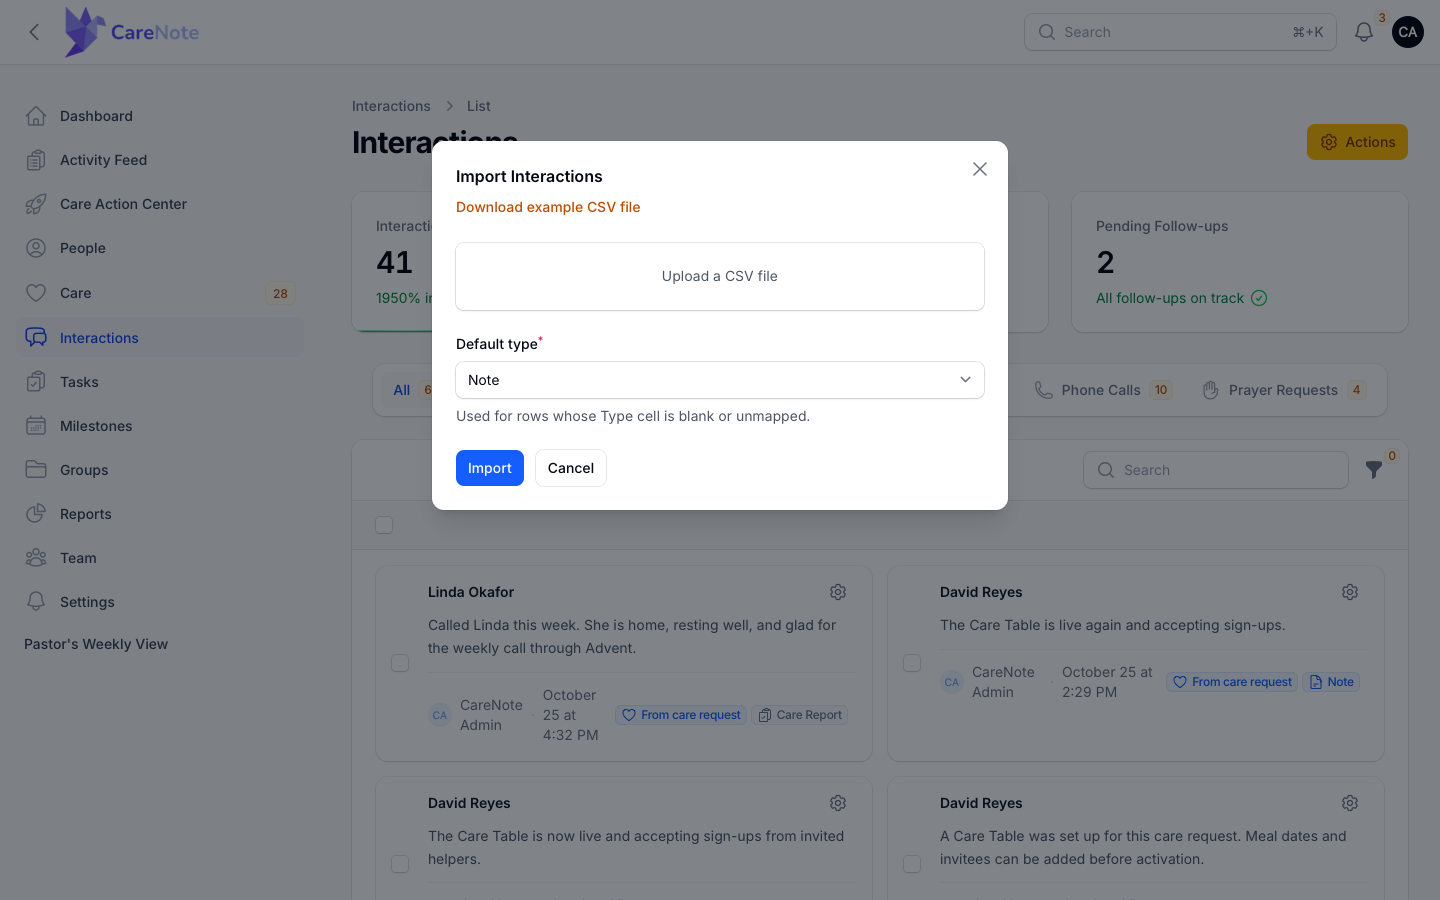Image resolution: width=1440 pixels, height=900 pixels.
Task: Open Settings in the sidebar
Action: click(160, 602)
